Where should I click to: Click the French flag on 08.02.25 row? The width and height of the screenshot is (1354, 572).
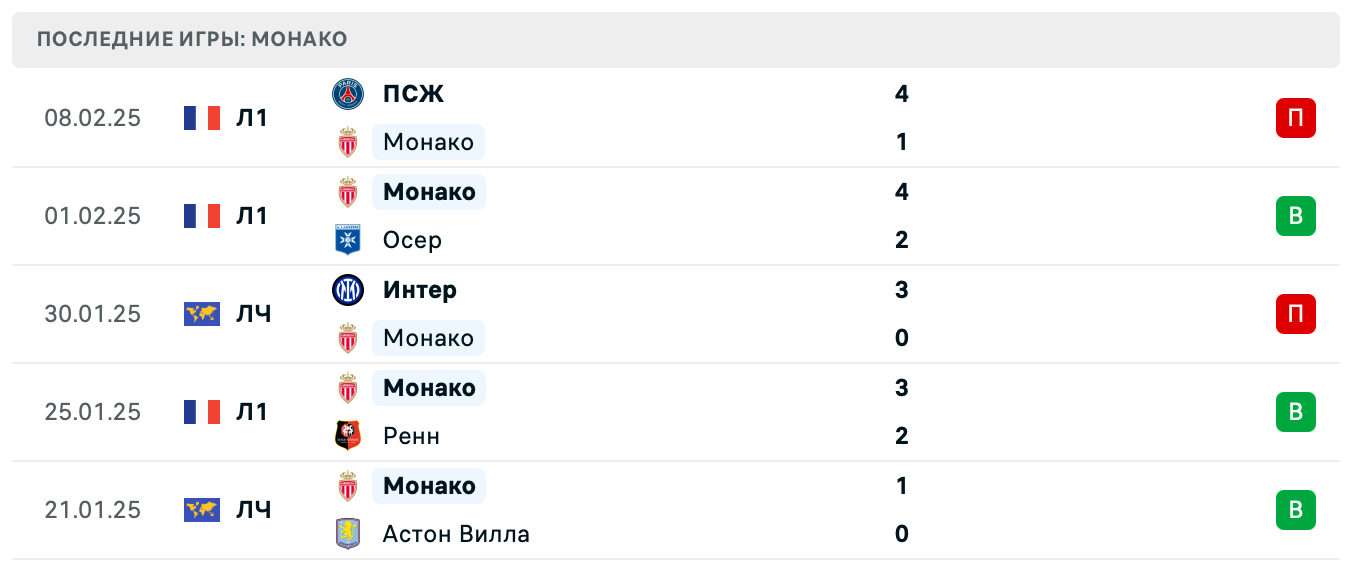tap(202, 118)
